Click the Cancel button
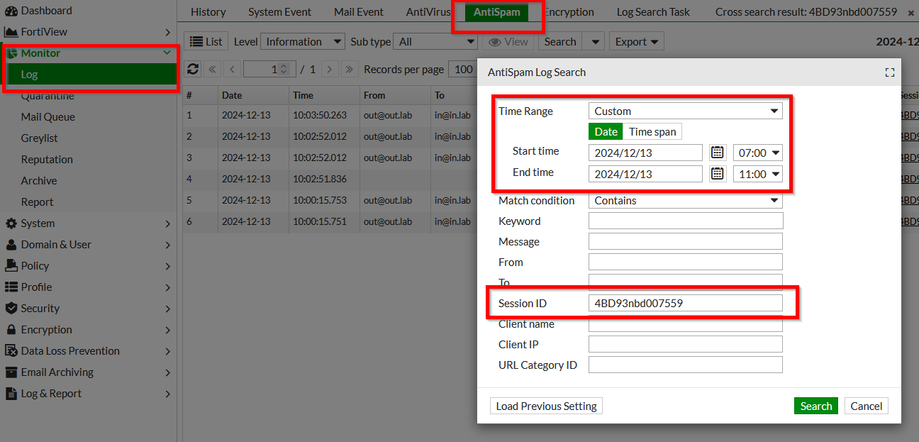The width and height of the screenshot is (919, 442). [x=866, y=406]
